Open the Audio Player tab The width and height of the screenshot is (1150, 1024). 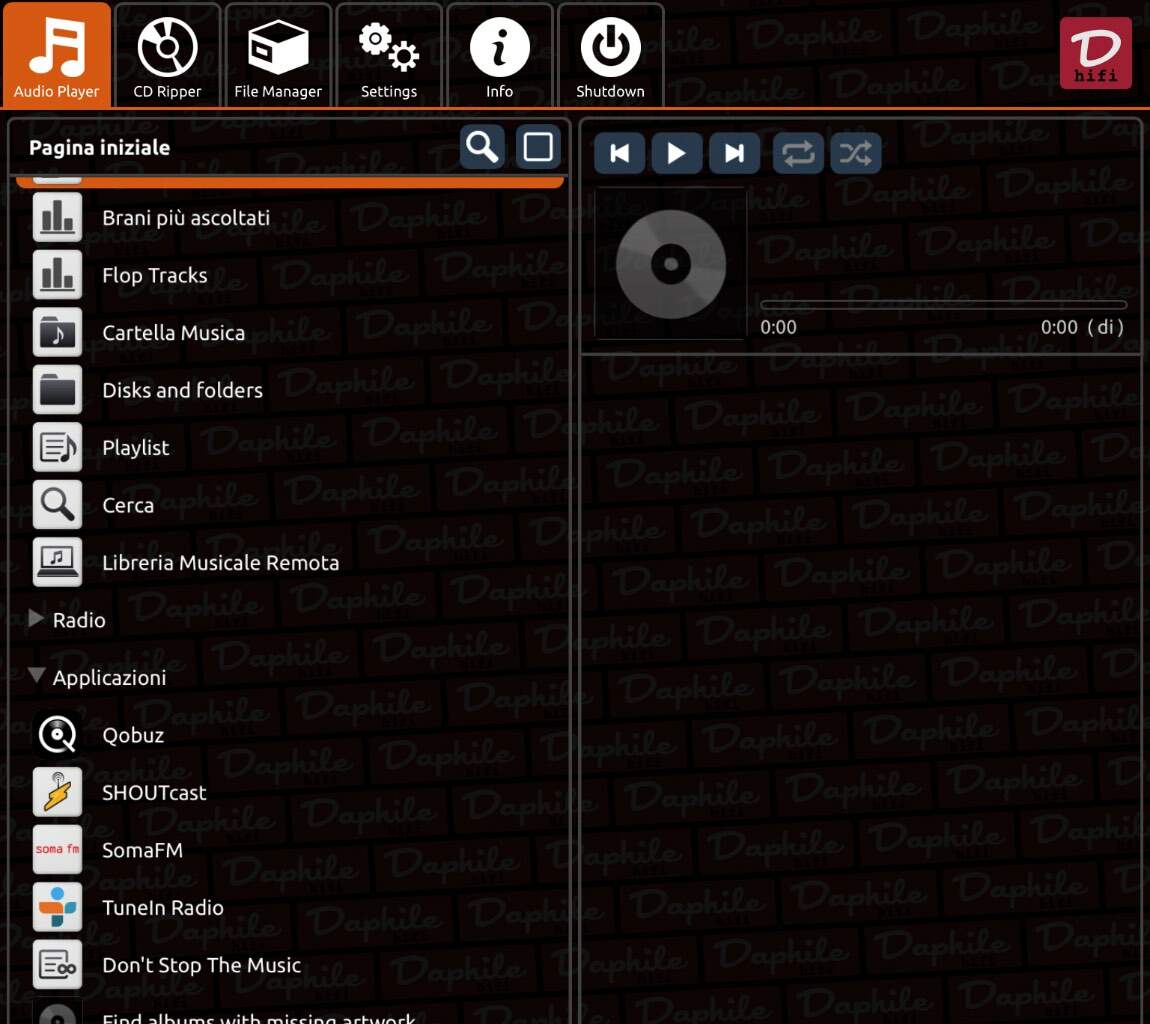(56, 54)
